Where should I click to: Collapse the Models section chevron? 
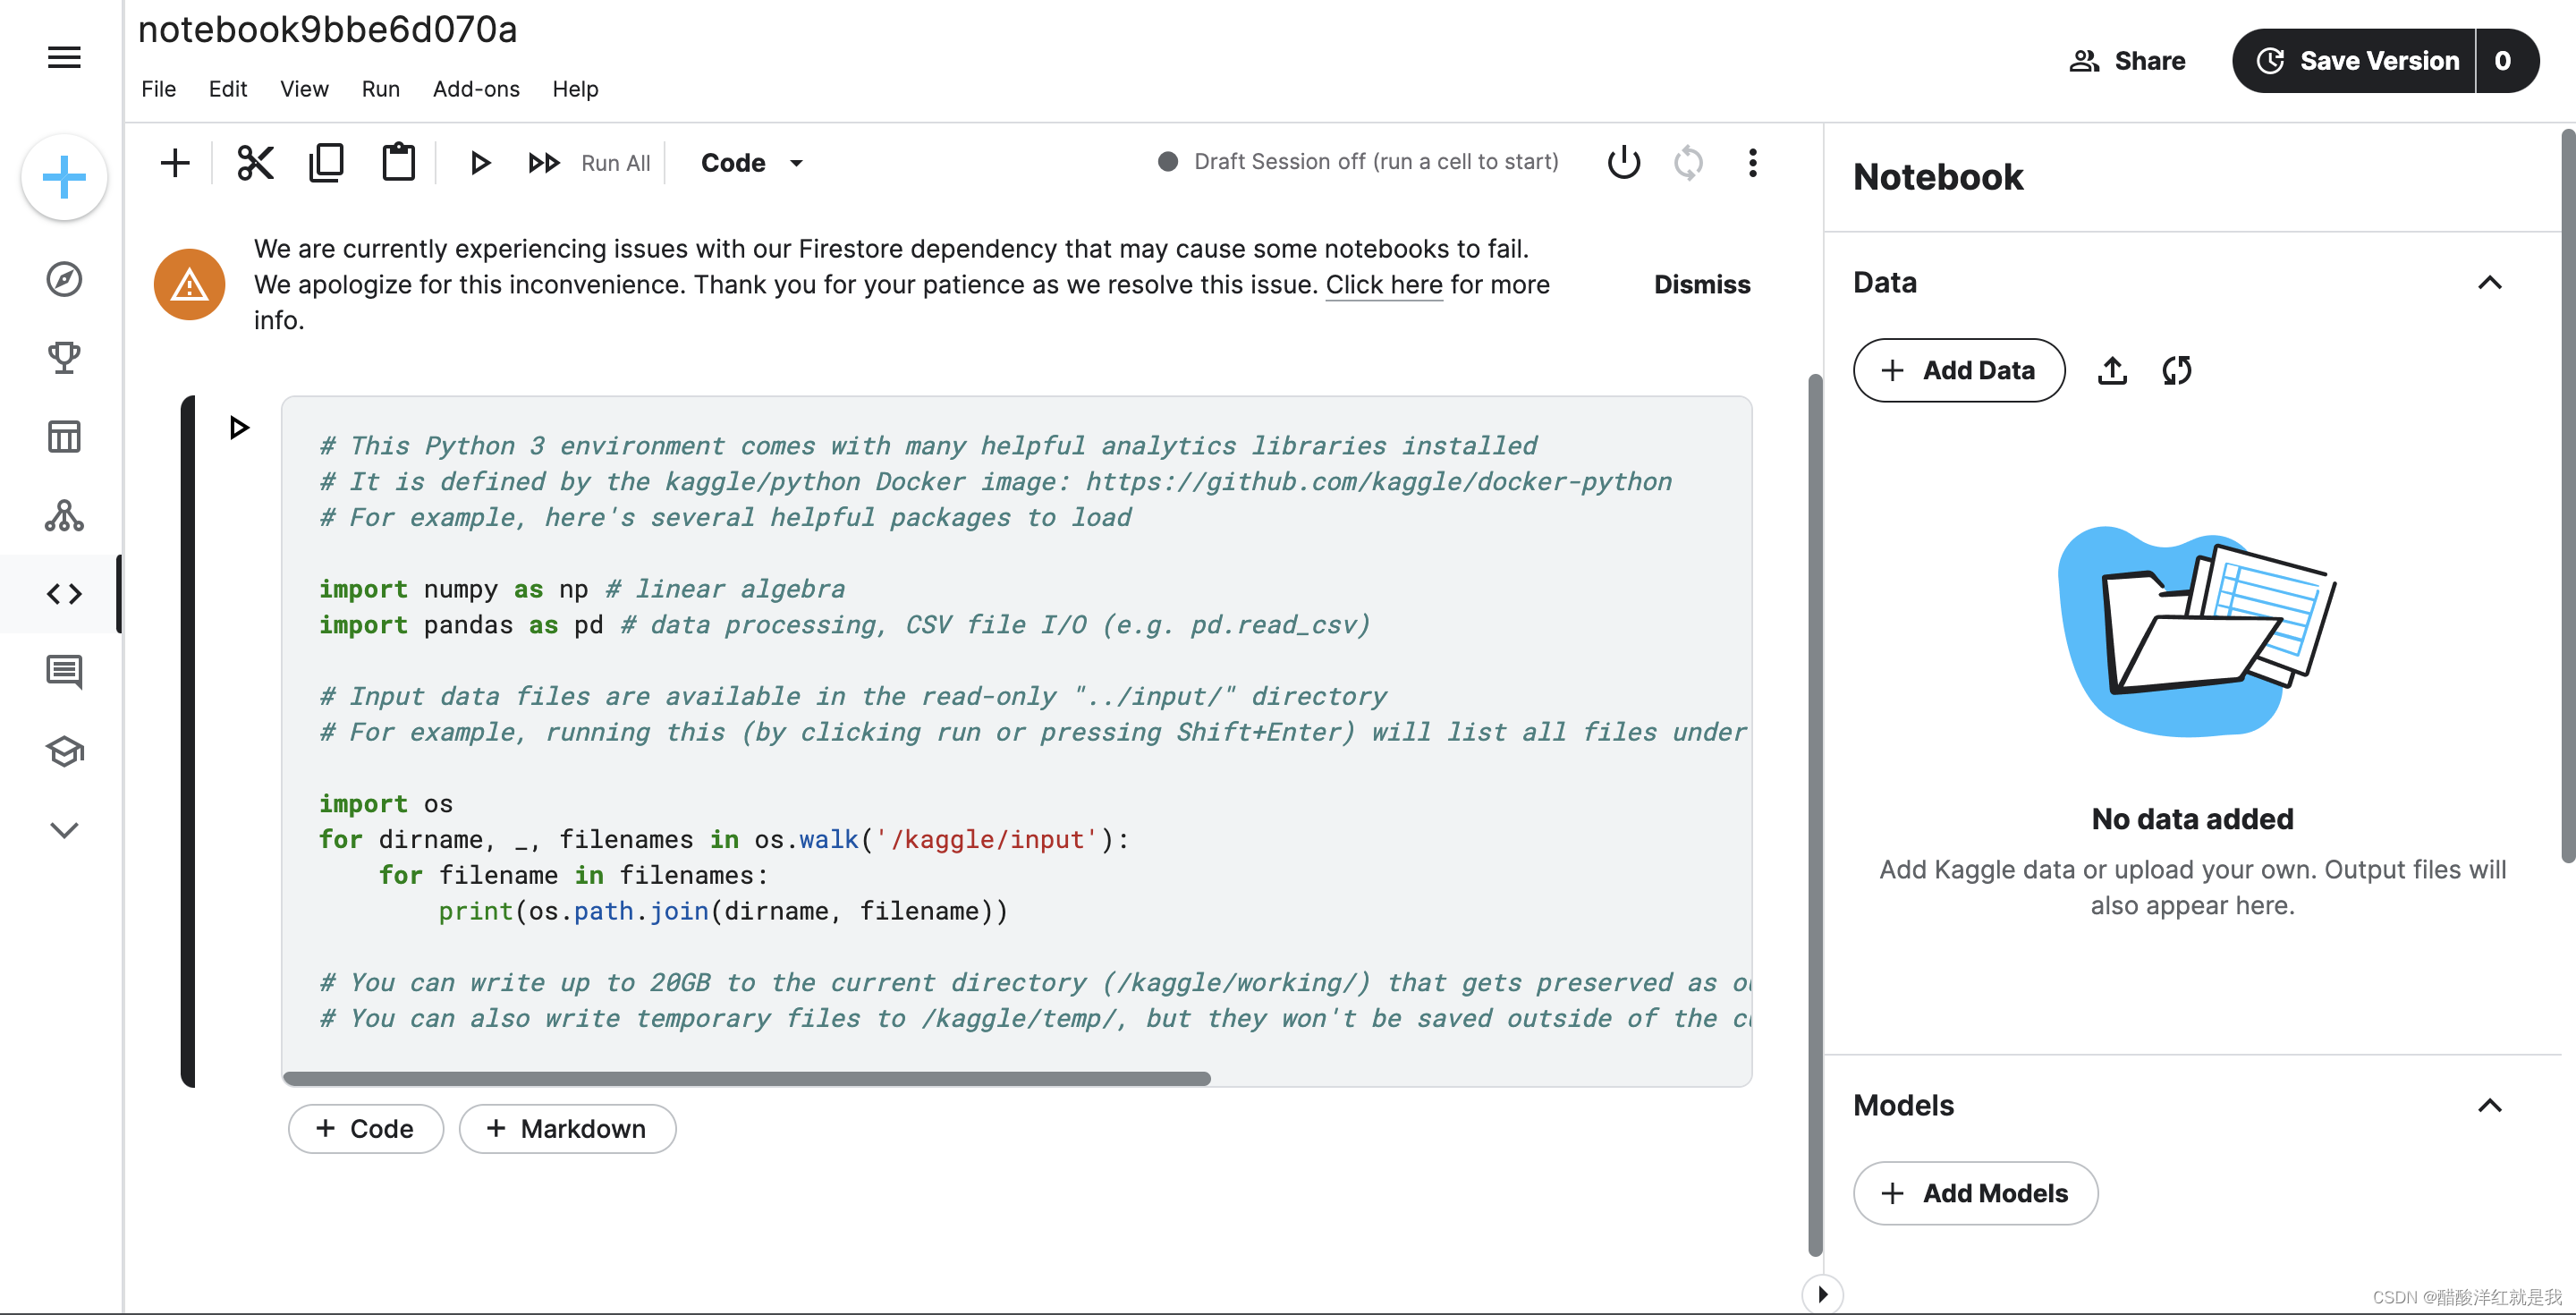click(2489, 1105)
